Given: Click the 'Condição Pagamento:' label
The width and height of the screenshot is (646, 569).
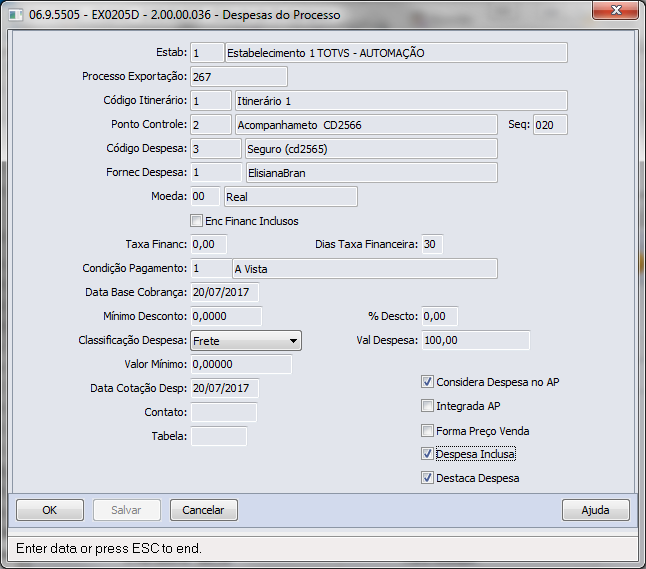Looking at the screenshot, I should [135, 268].
